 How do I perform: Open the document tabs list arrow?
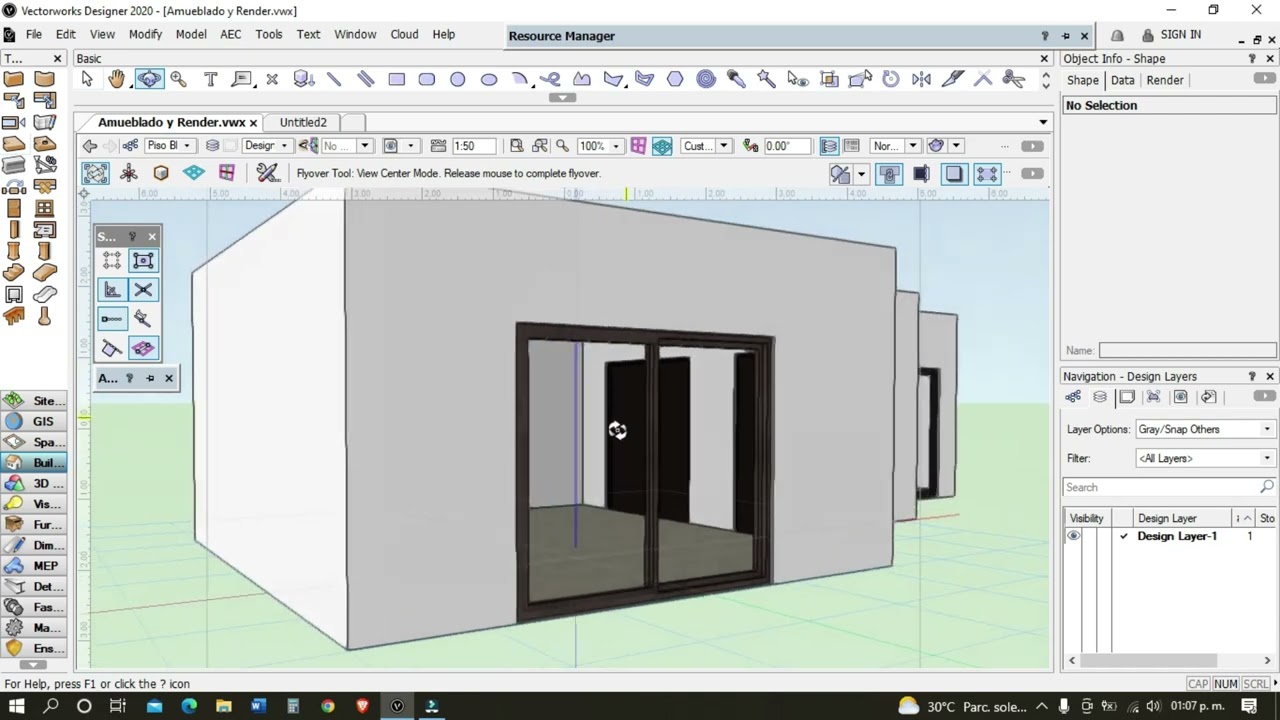(x=1043, y=122)
